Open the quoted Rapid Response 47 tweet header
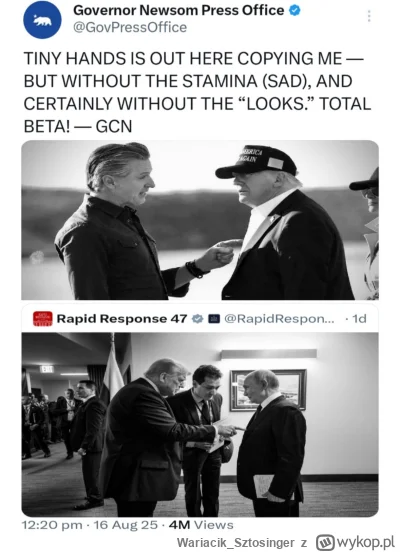400x552 pixels. pos(200,319)
